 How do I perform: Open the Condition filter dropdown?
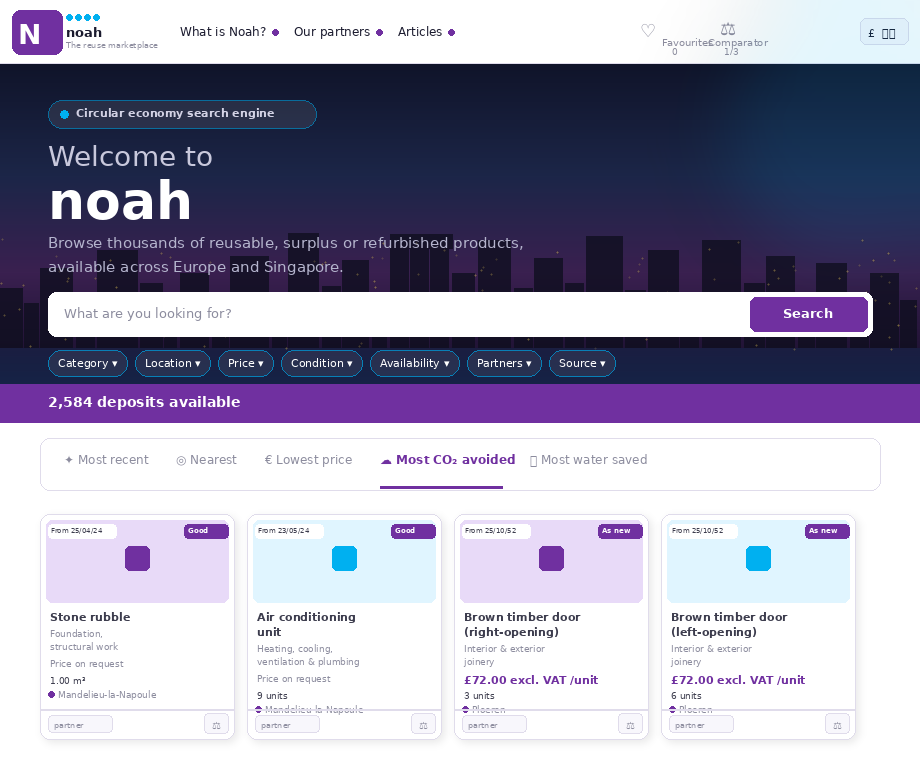click(321, 364)
